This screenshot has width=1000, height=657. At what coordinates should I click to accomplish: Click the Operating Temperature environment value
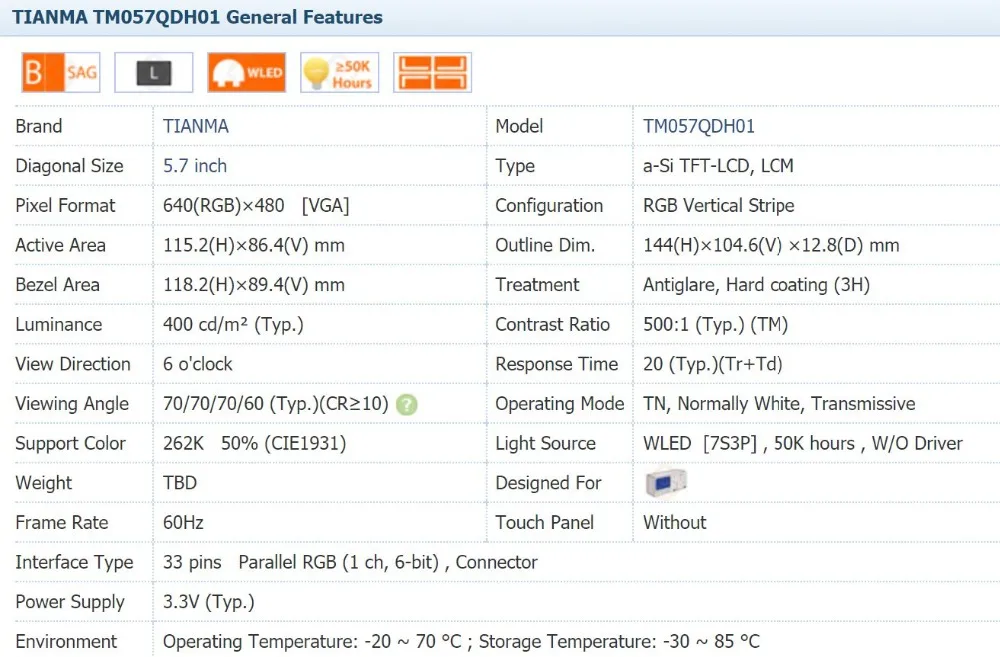click(x=461, y=641)
